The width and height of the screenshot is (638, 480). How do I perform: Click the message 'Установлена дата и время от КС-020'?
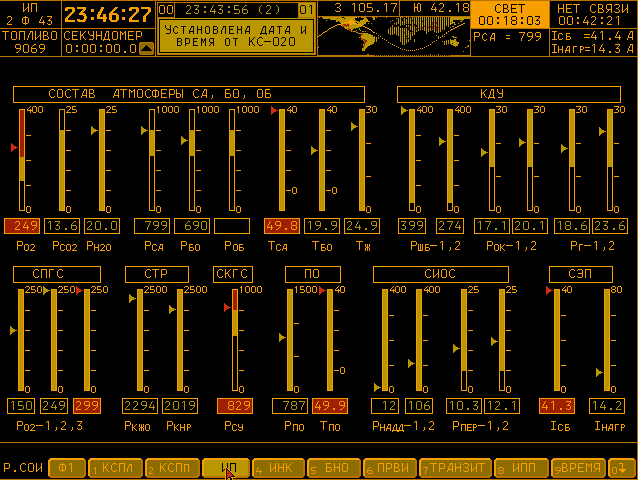(x=236, y=36)
